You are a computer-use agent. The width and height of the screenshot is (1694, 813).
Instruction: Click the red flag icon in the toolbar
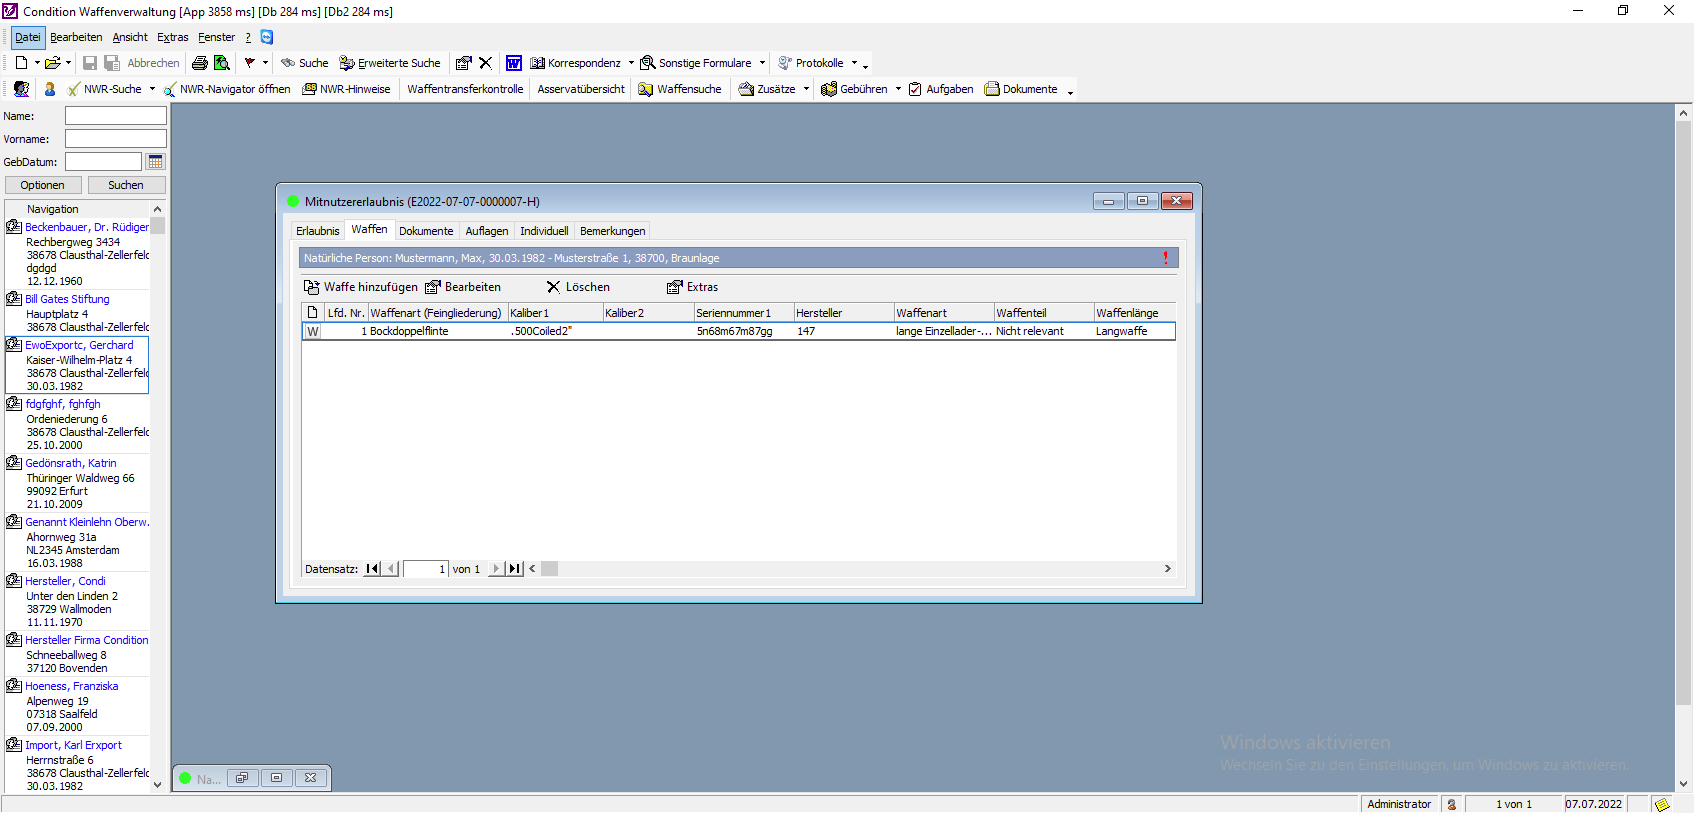pyautogui.click(x=249, y=63)
